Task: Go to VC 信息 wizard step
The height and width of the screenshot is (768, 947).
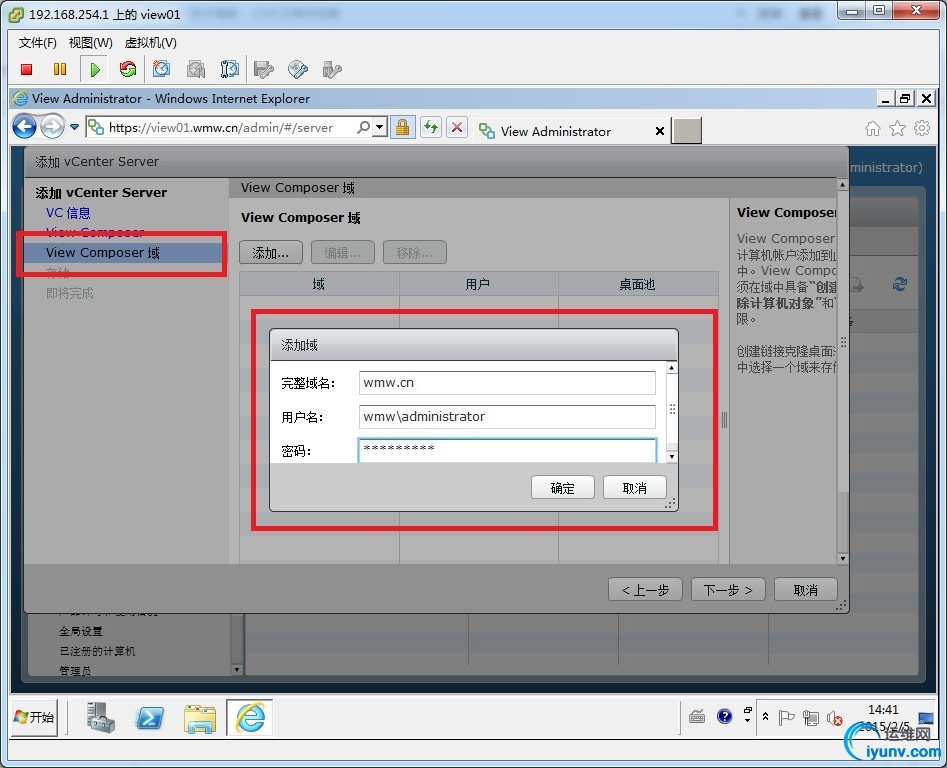Action: [x=68, y=213]
